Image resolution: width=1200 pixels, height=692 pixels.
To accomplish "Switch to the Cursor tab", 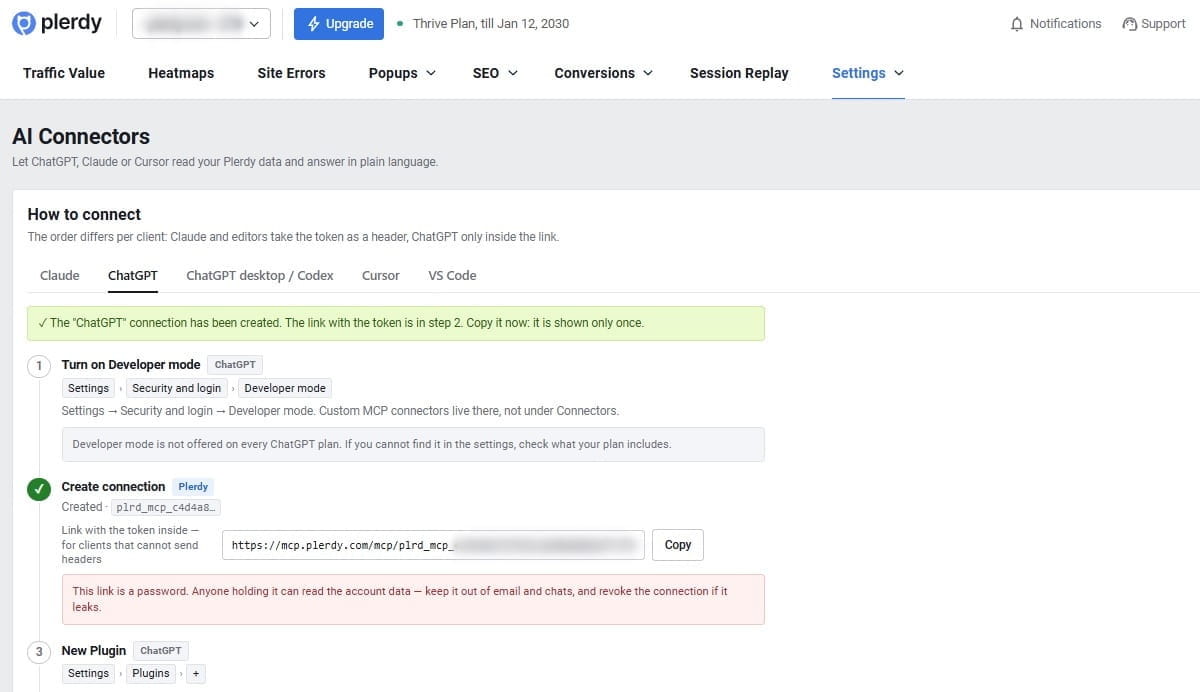I will click(381, 275).
